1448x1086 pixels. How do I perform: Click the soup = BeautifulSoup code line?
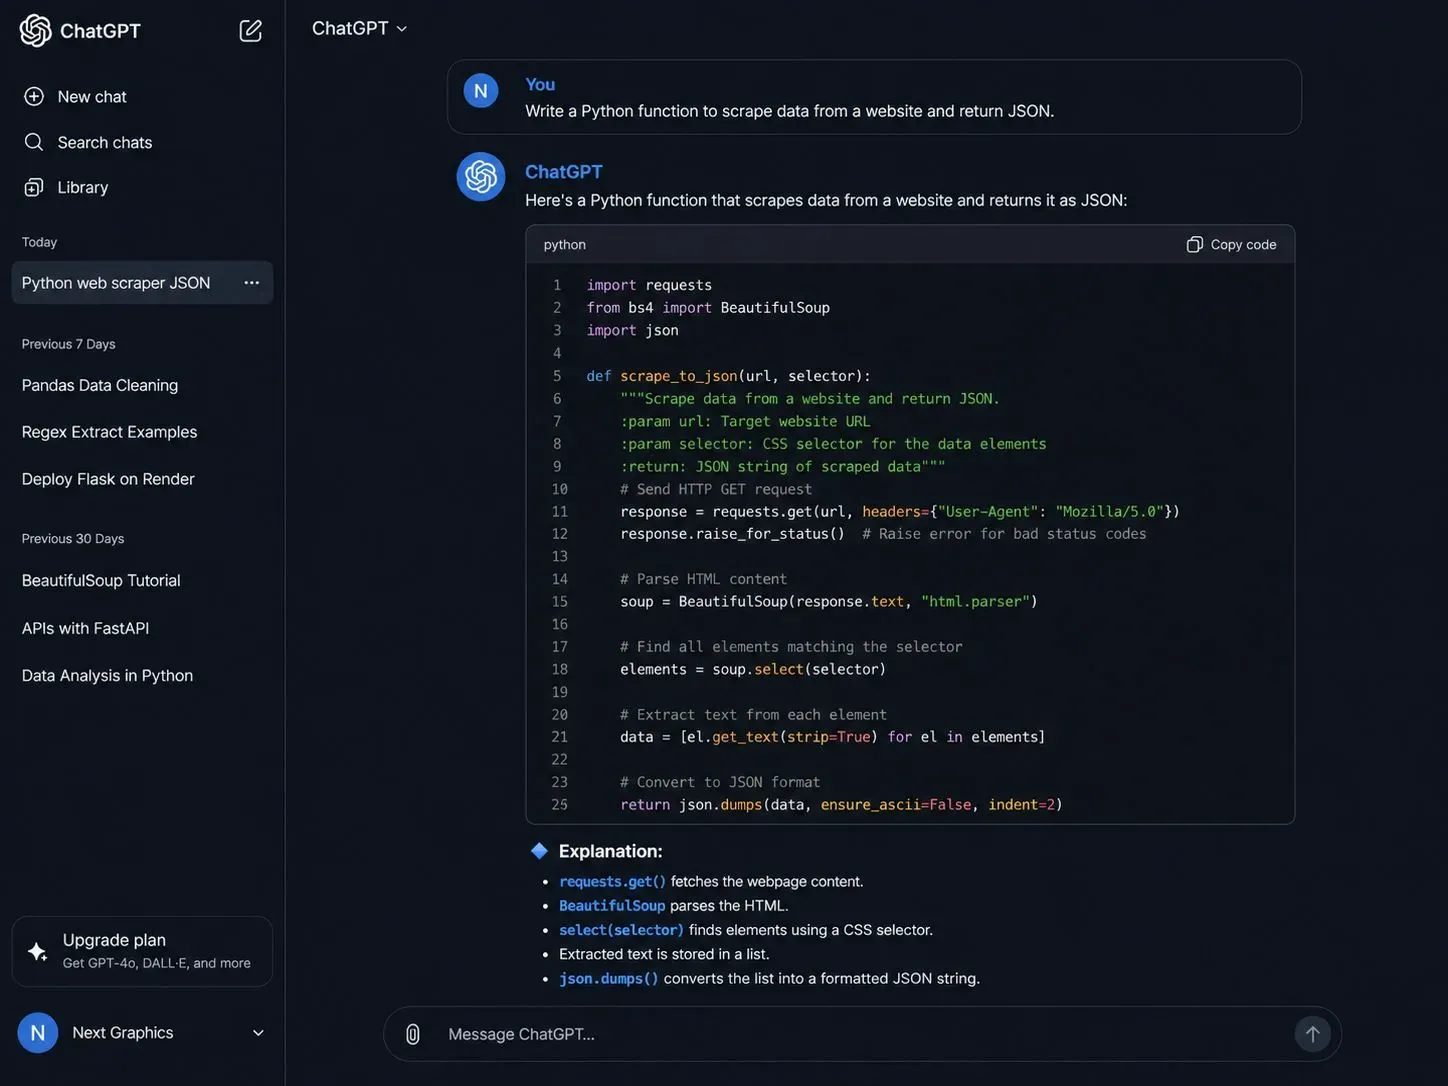tap(829, 601)
